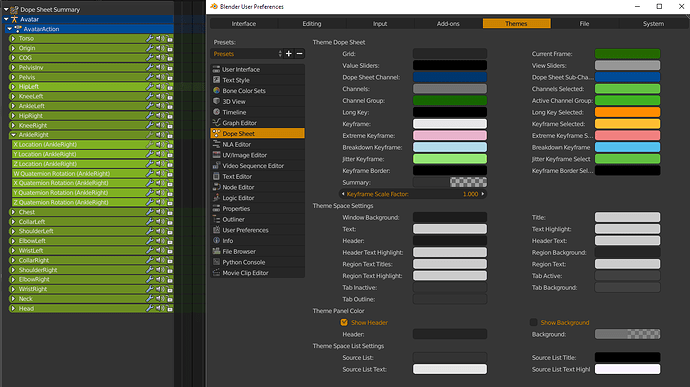This screenshot has height=387, width=690.
Task: Collapse the AnkleRight channel group
Action: (13, 135)
